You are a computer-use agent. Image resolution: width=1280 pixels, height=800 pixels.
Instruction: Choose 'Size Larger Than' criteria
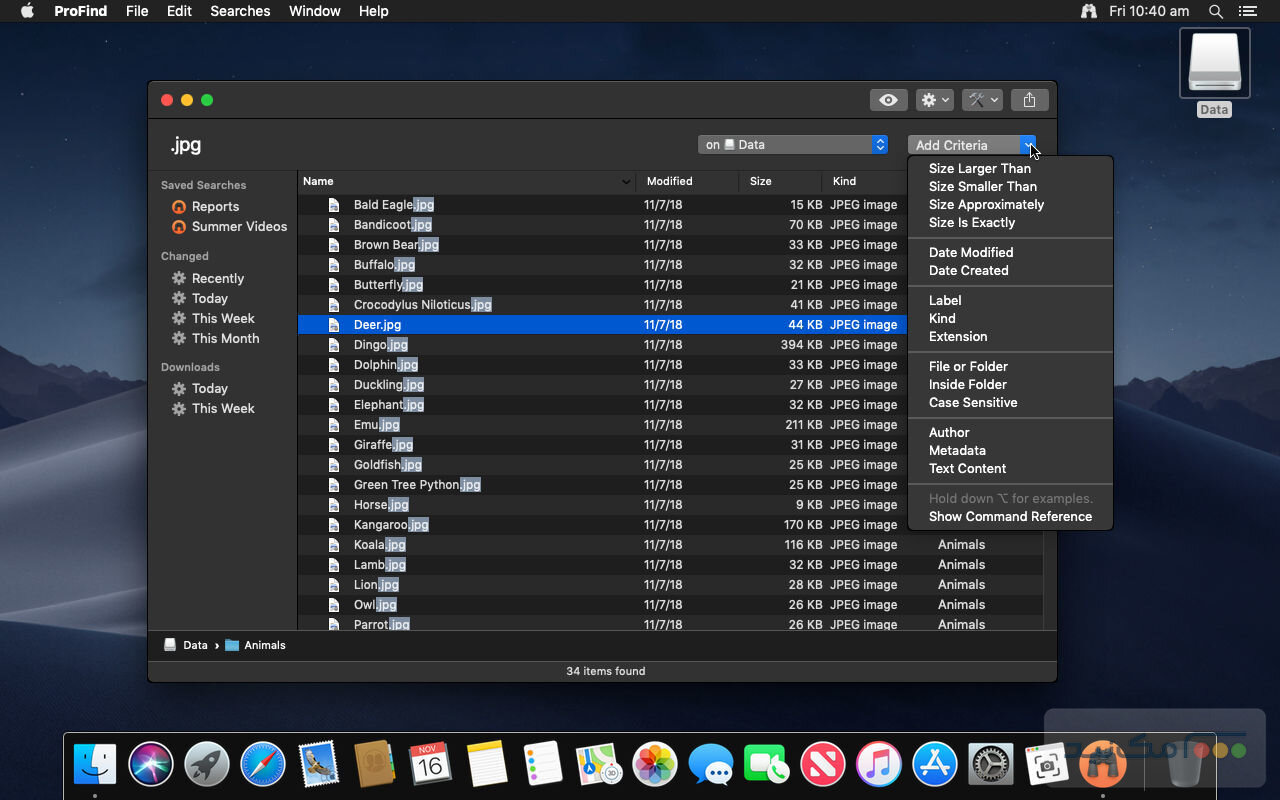click(x=979, y=169)
